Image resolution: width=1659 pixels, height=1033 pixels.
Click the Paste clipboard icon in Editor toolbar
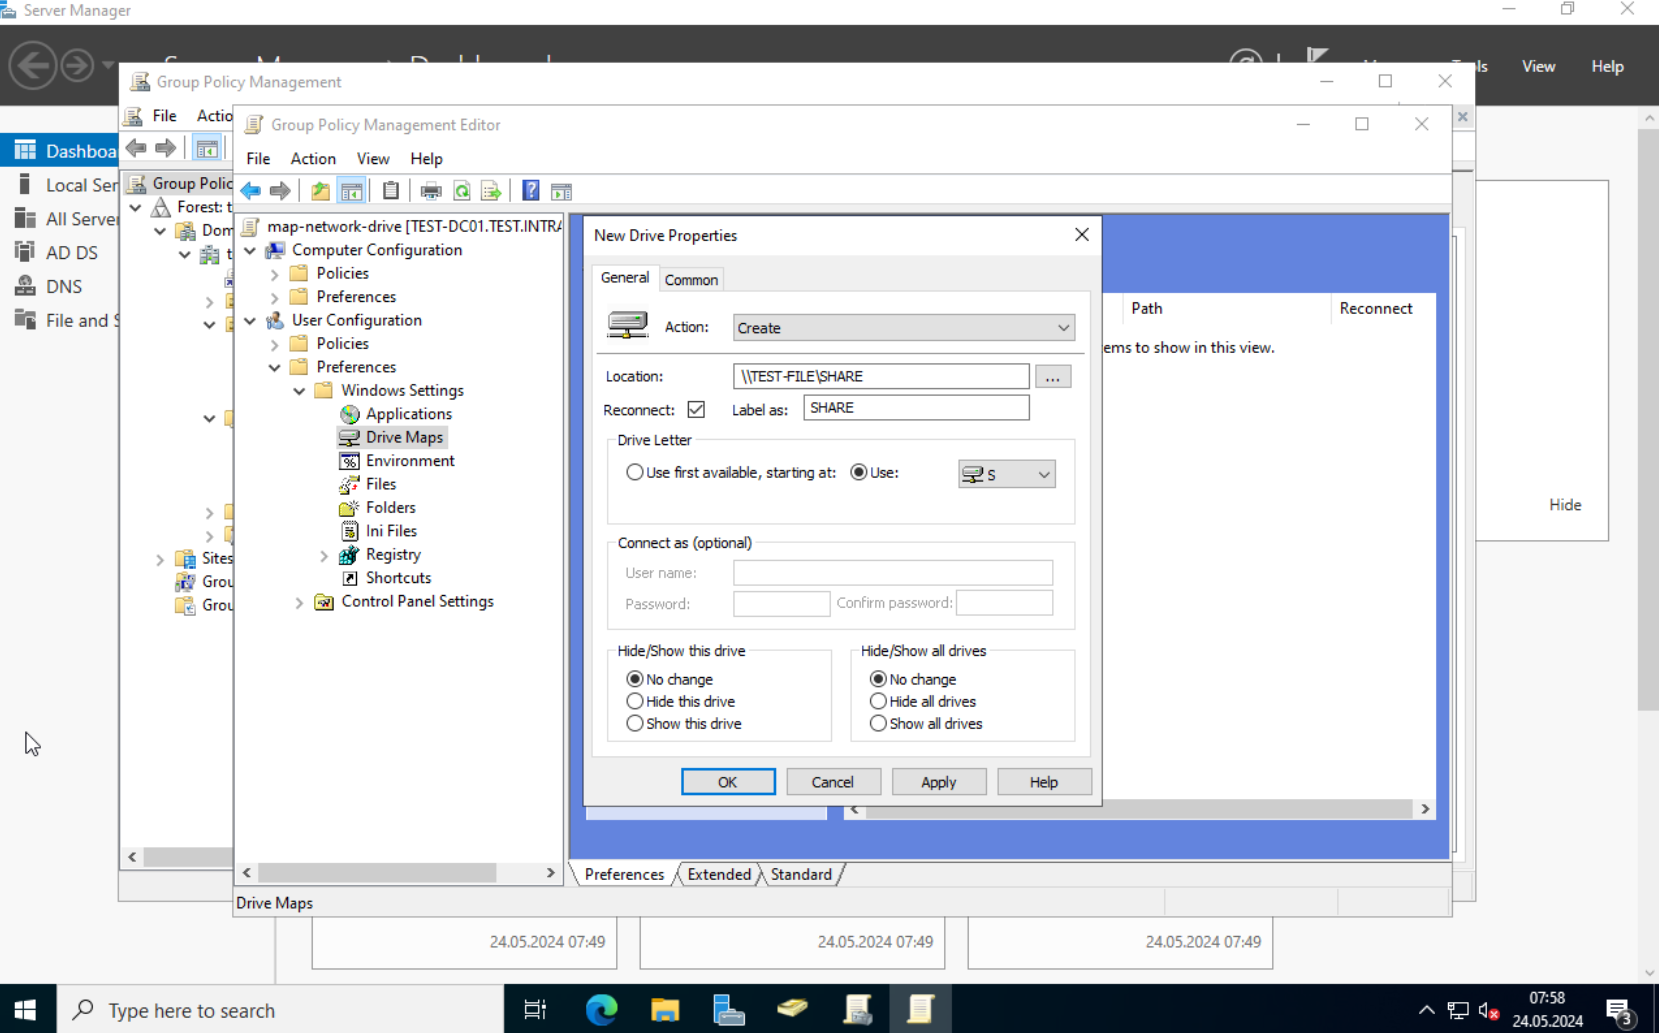click(x=391, y=191)
